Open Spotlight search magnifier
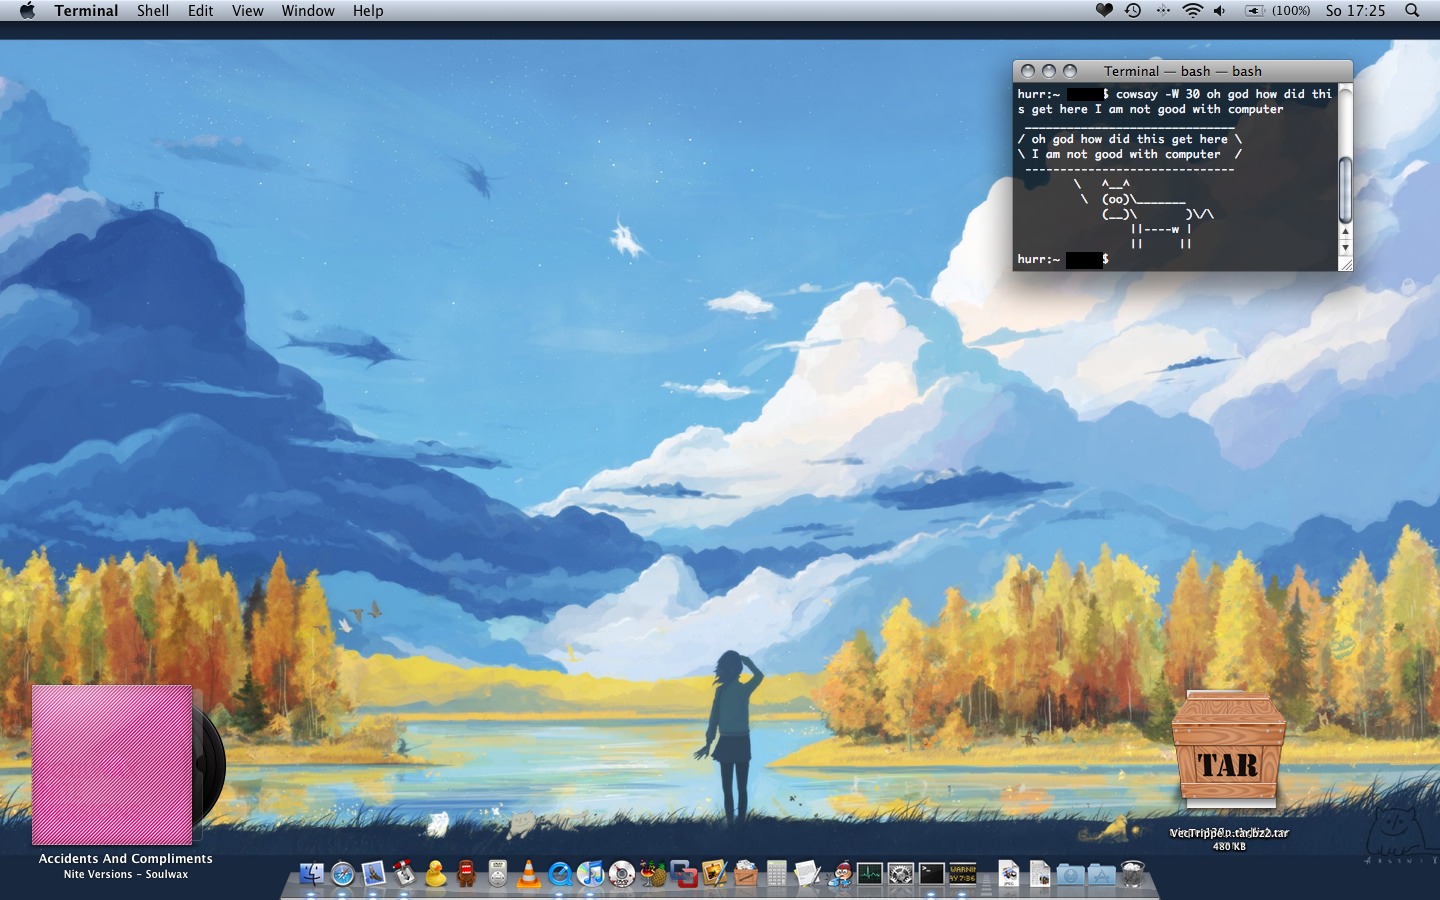 [x=1412, y=11]
